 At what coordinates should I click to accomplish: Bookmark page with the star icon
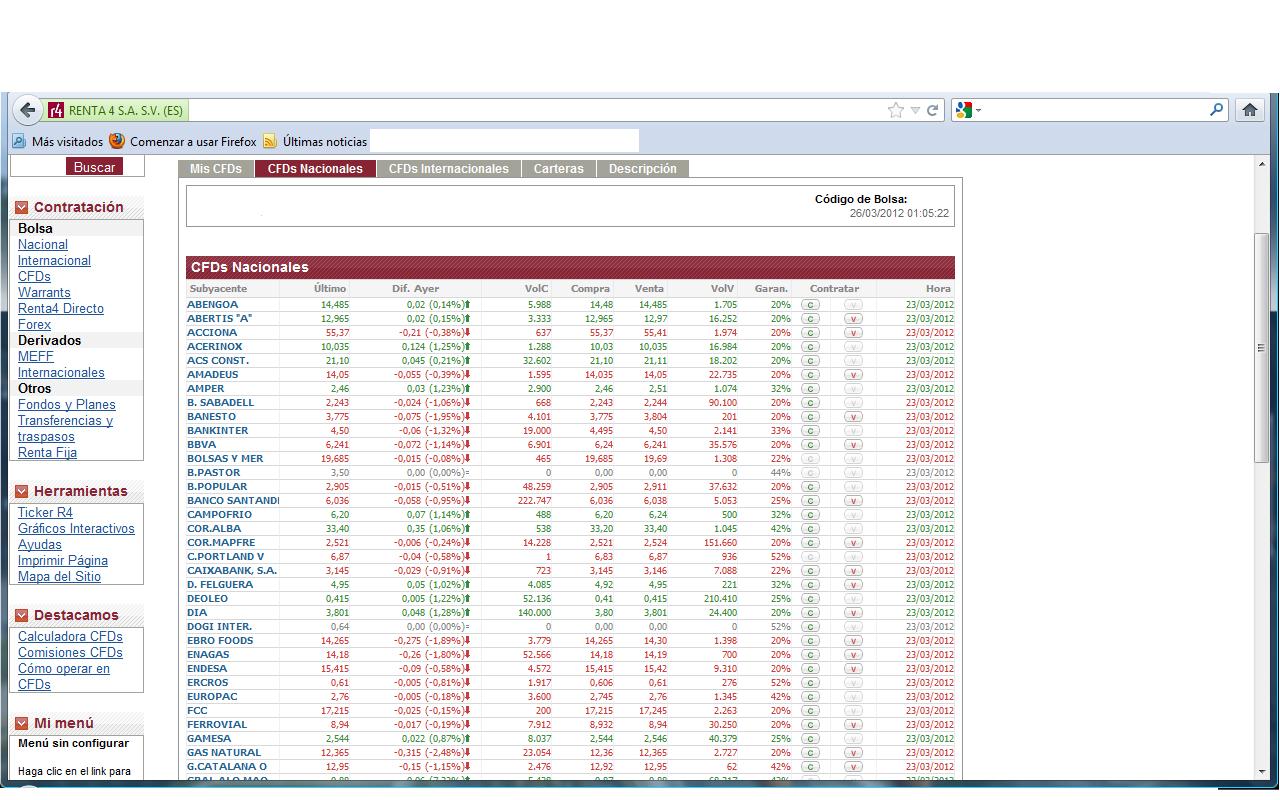click(895, 110)
